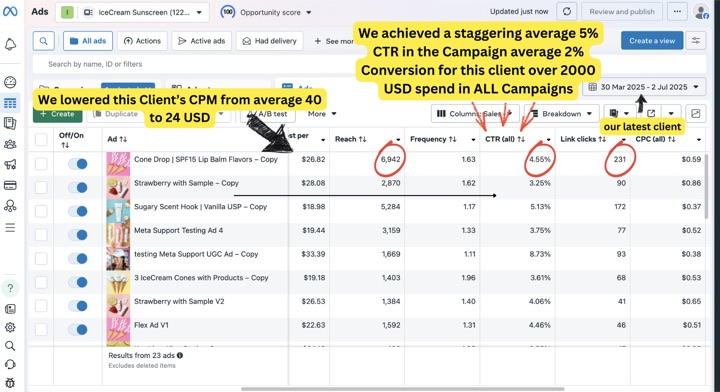Check the Flex Ad V1 checkbox
Viewport: 720px width, 392px height.
coord(41,329)
